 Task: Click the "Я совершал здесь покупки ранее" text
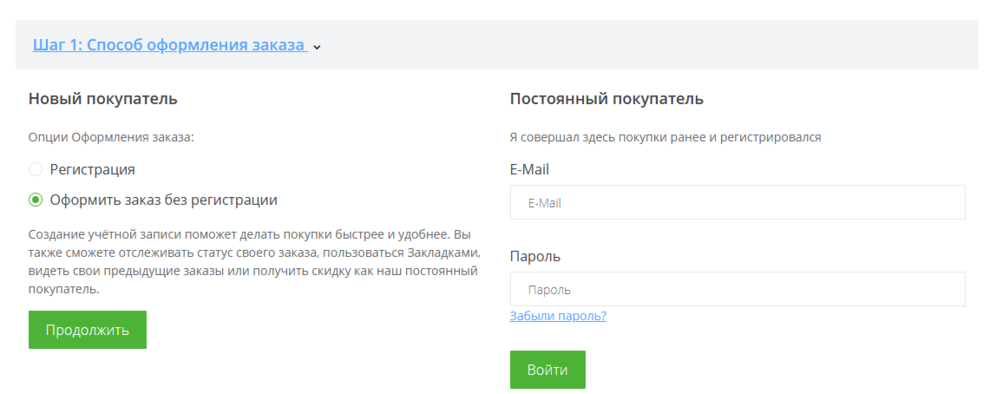607,138
